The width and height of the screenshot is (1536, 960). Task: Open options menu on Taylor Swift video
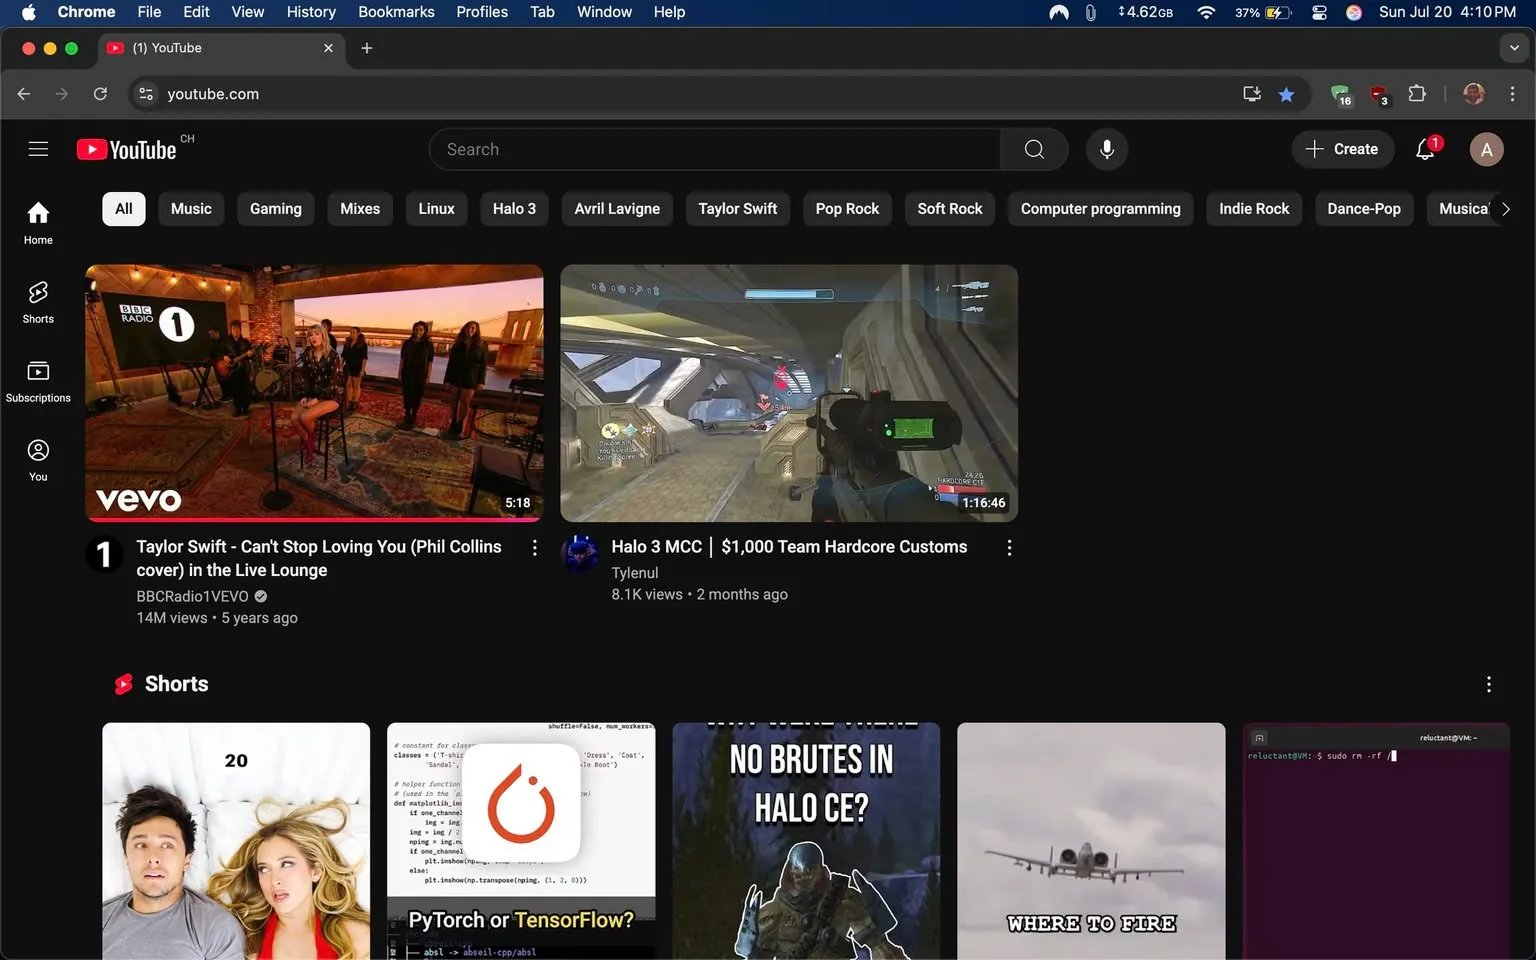pyautogui.click(x=535, y=547)
